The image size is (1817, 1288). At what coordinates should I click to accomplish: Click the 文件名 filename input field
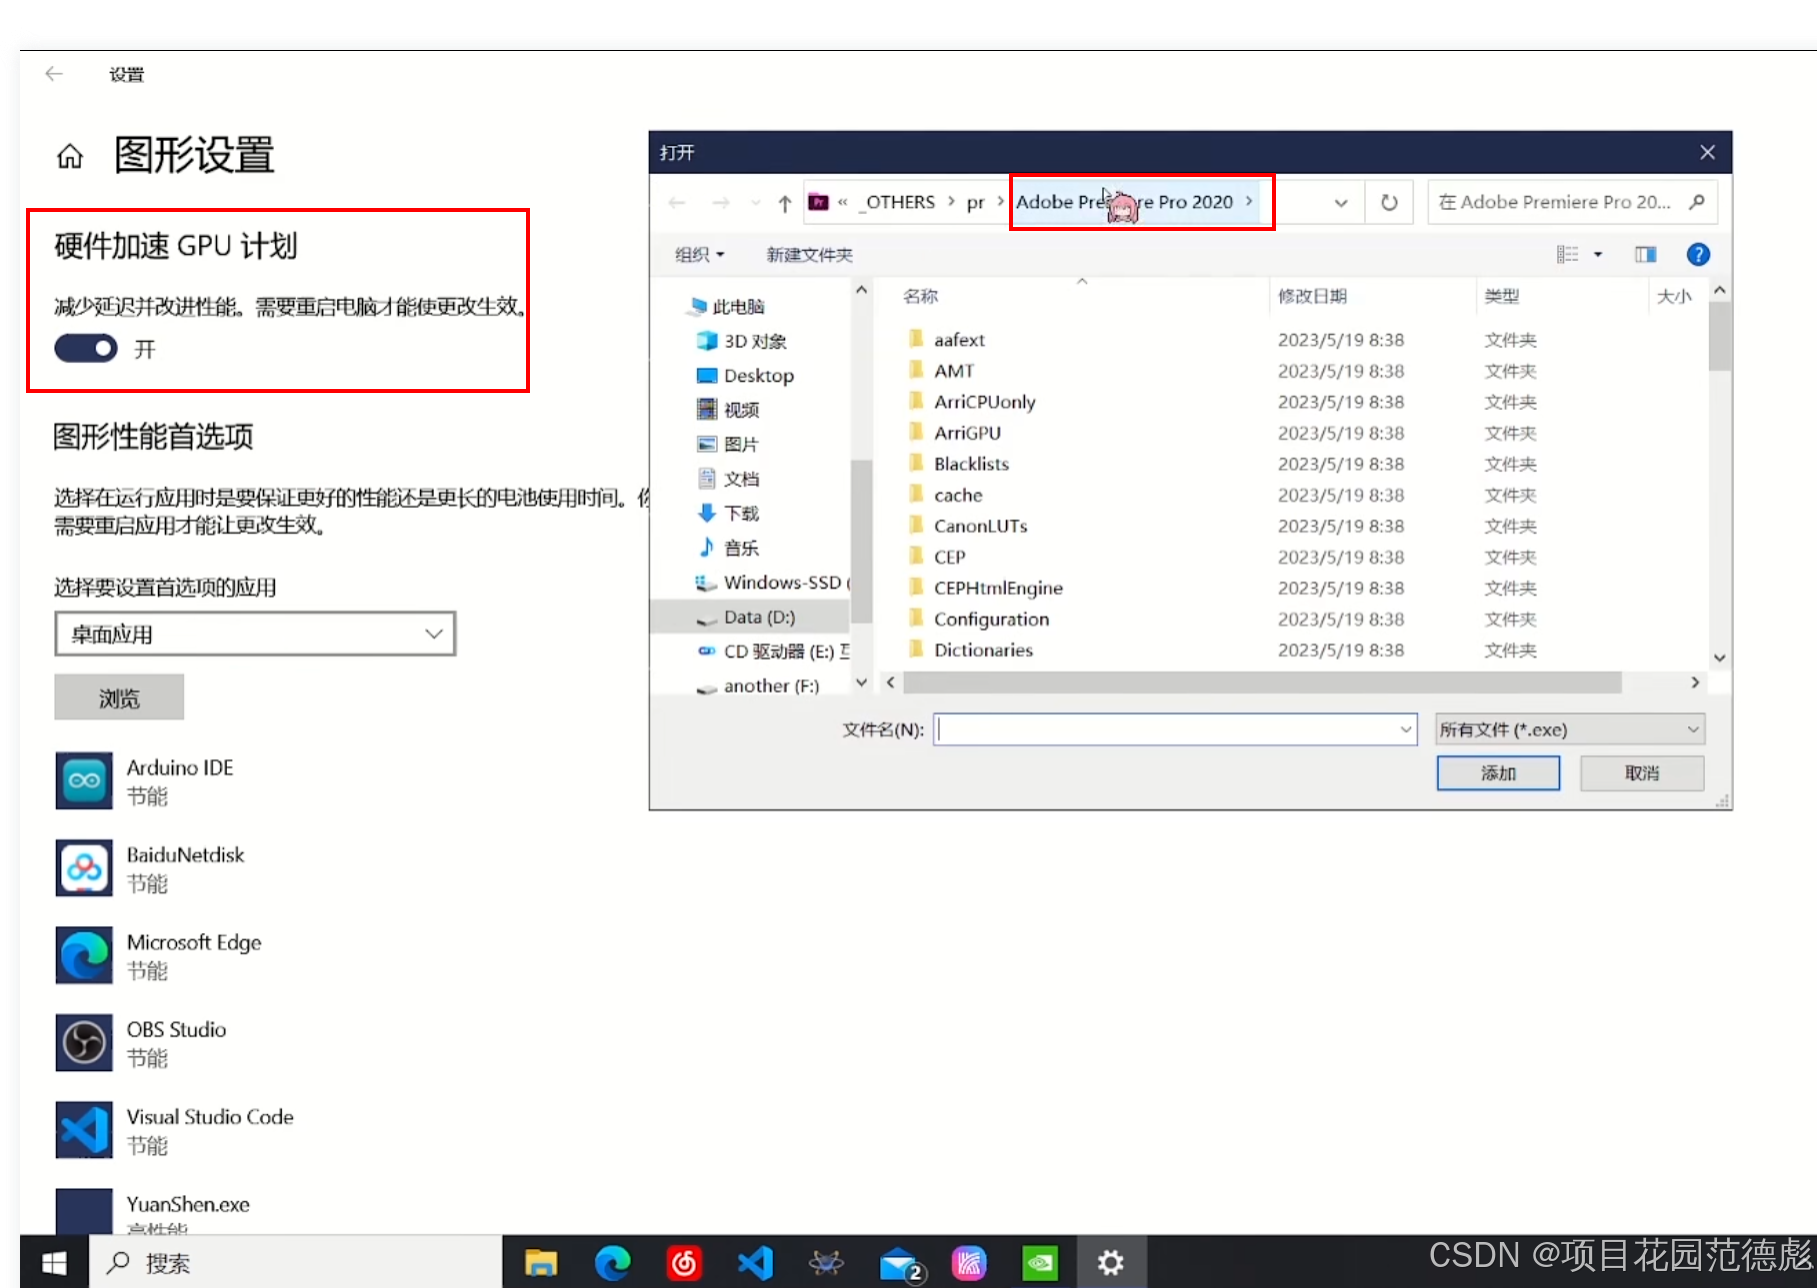pos(1175,729)
